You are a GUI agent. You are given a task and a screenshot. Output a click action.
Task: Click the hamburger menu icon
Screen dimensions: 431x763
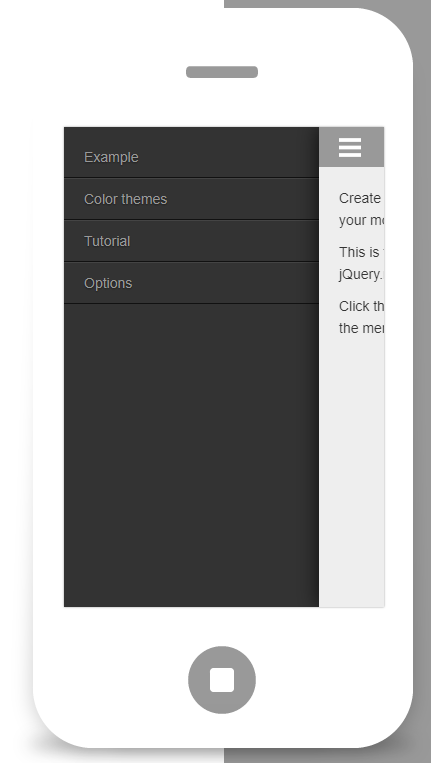[350, 147]
